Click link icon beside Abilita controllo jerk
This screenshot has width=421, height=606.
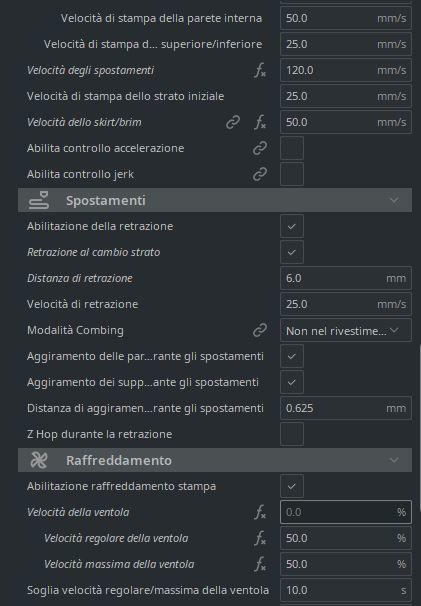(260, 174)
